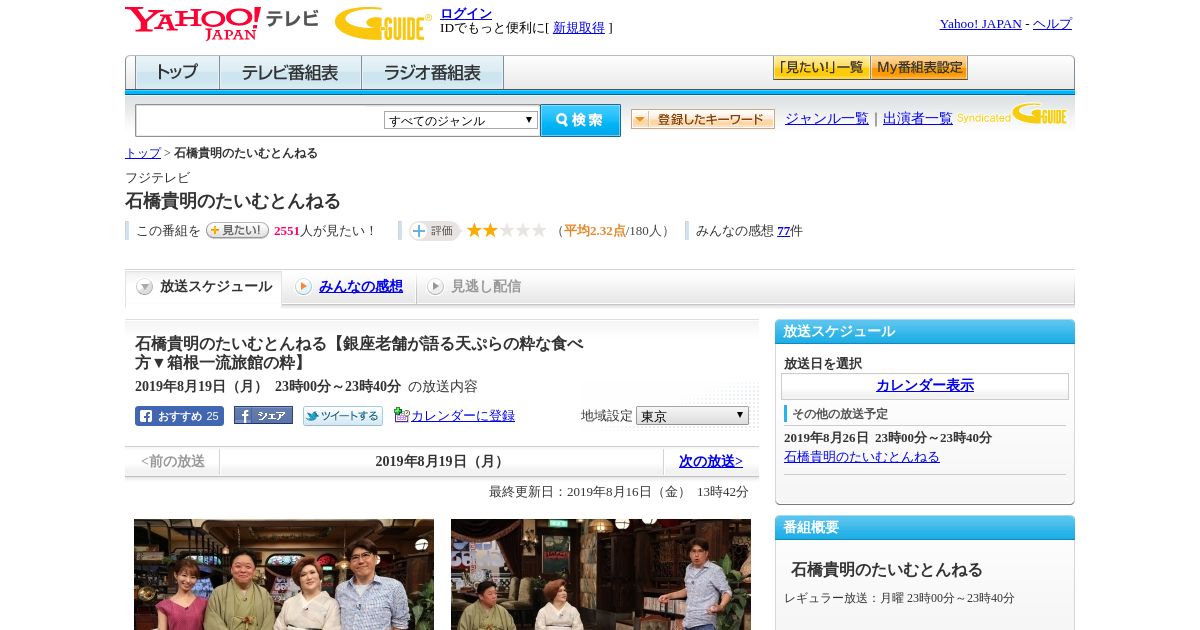Open the すべてのジャンル genre dropdown
Image resolution: width=1200 pixels, height=630 pixels.
coord(461,120)
